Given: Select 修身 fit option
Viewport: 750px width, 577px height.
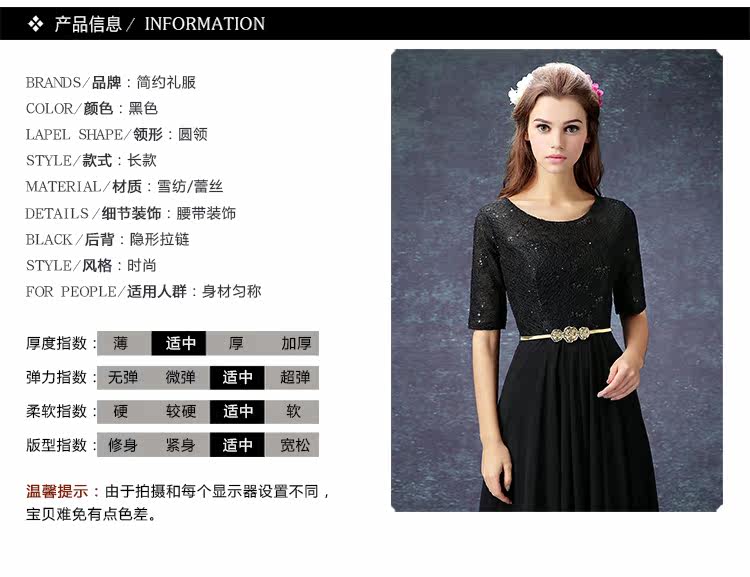Looking at the screenshot, I should pos(123,445).
